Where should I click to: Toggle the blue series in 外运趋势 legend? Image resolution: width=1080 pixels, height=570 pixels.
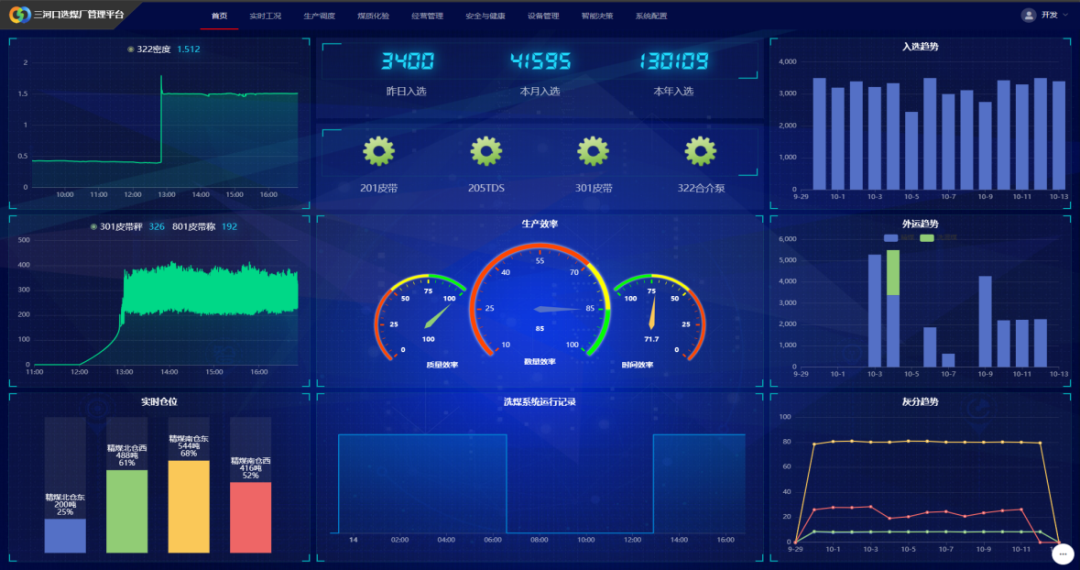pyautogui.click(x=892, y=238)
